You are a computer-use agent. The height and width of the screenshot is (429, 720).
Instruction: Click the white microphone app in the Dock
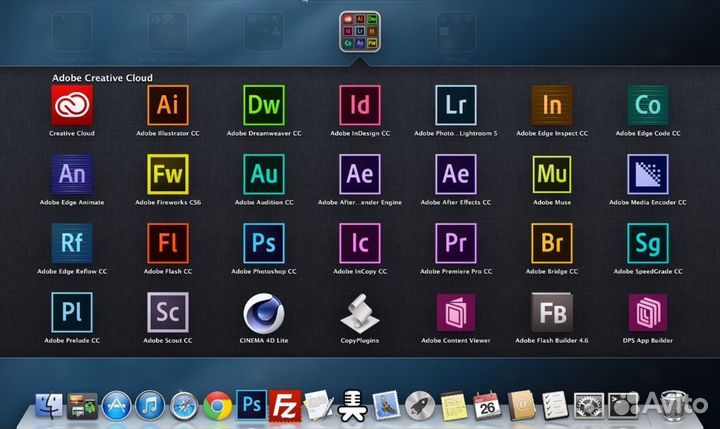(x=353, y=406)
